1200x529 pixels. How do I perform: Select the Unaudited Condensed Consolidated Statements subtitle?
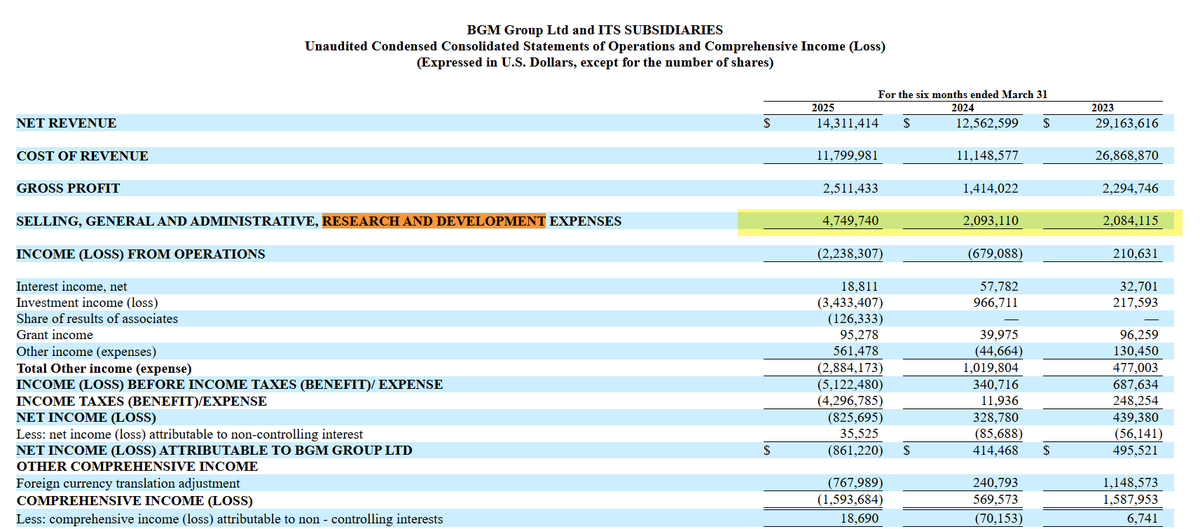(x=595, y=47)
